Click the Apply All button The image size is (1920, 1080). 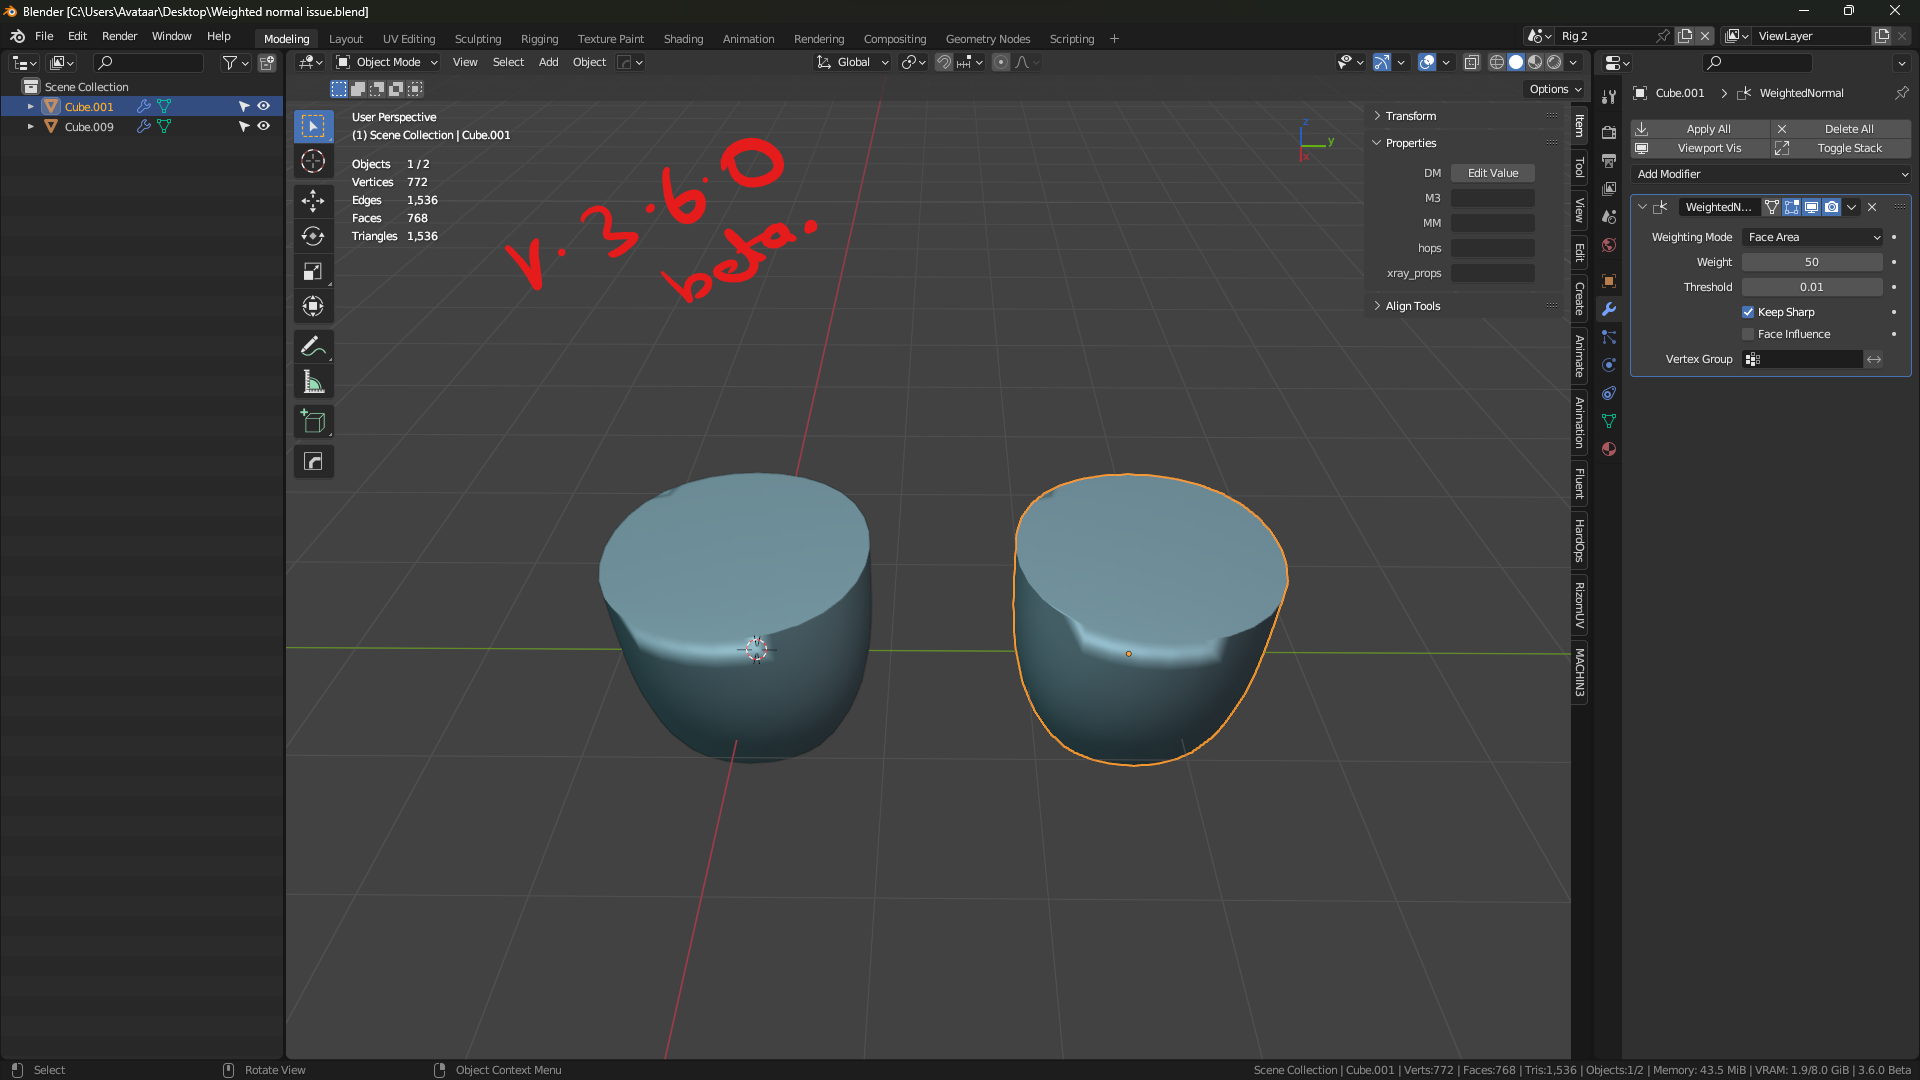[1700, 129]
